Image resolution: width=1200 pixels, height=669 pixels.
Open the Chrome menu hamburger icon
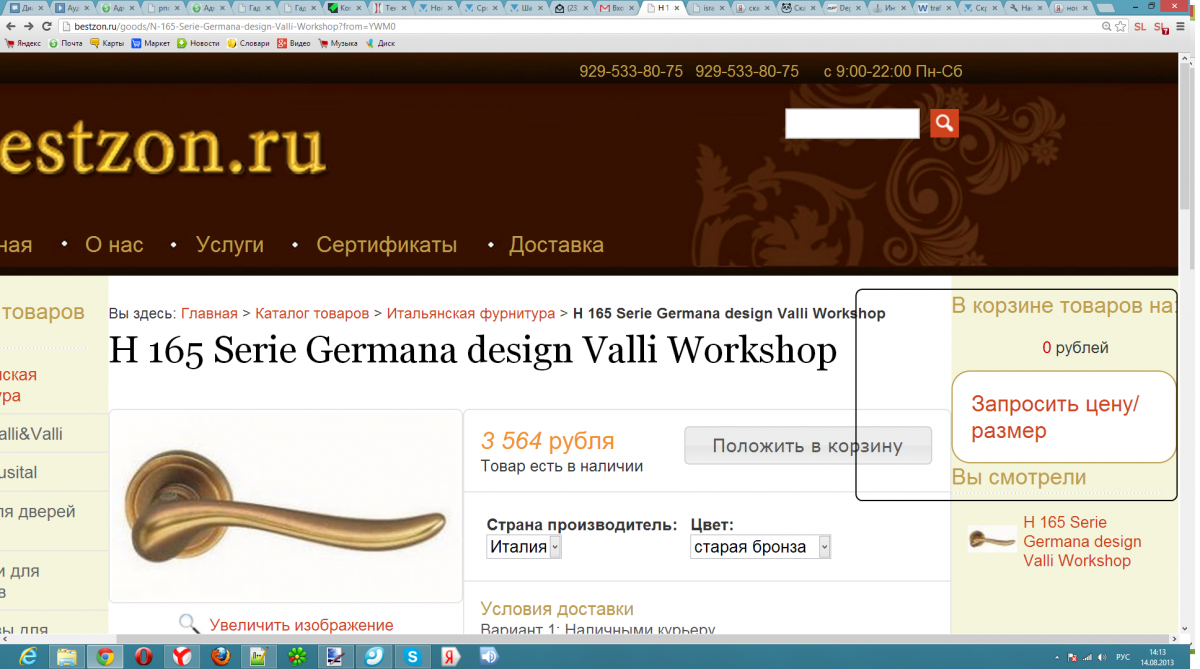coord(1183,27)
